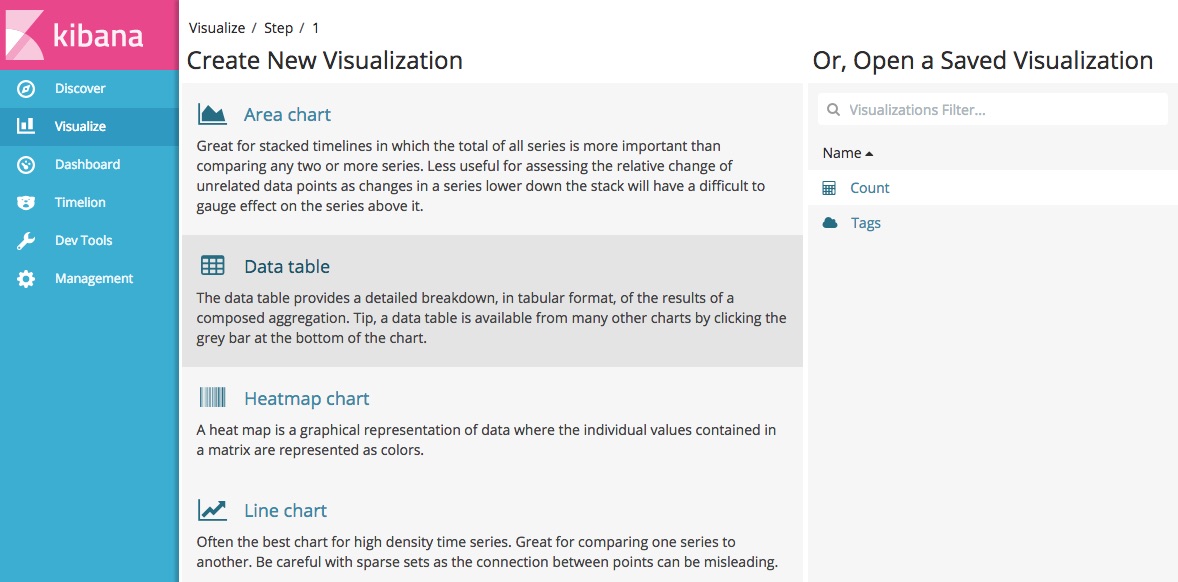The width and height of the screenshot is (1178, 582).
Task: Open Dev Tools via wrench icon
Action: click(x=26, y=241)
